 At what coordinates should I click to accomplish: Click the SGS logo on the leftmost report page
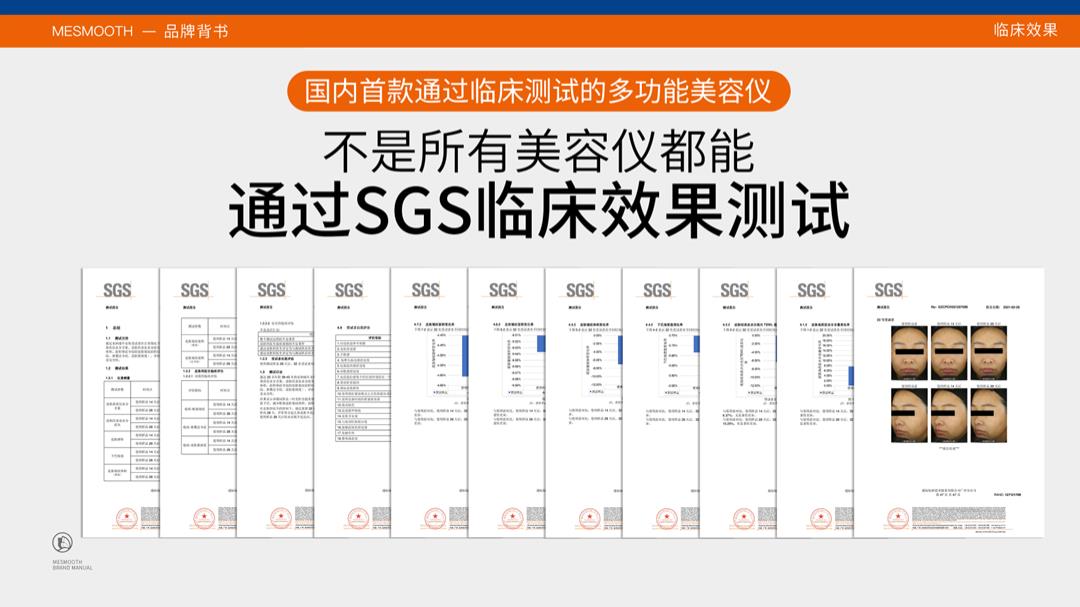click(118, 291)
